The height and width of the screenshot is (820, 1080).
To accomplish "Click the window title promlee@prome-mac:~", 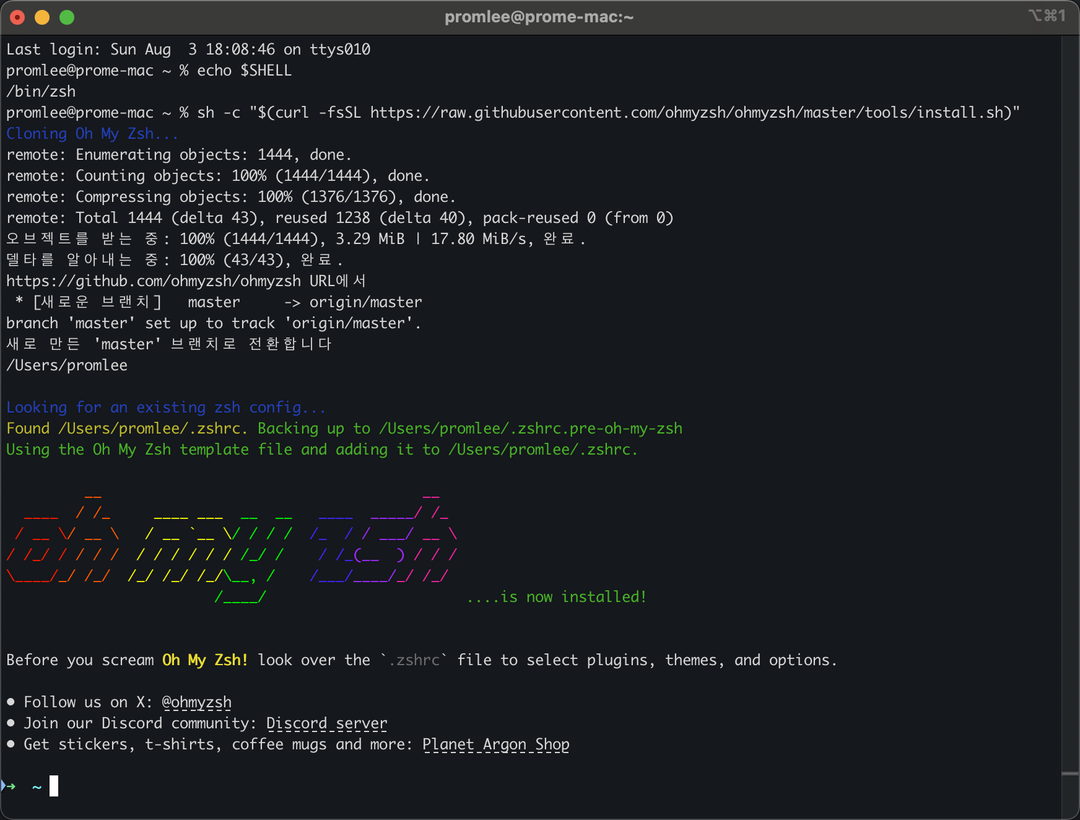I will pyautogui.click(x=539, y=17).
